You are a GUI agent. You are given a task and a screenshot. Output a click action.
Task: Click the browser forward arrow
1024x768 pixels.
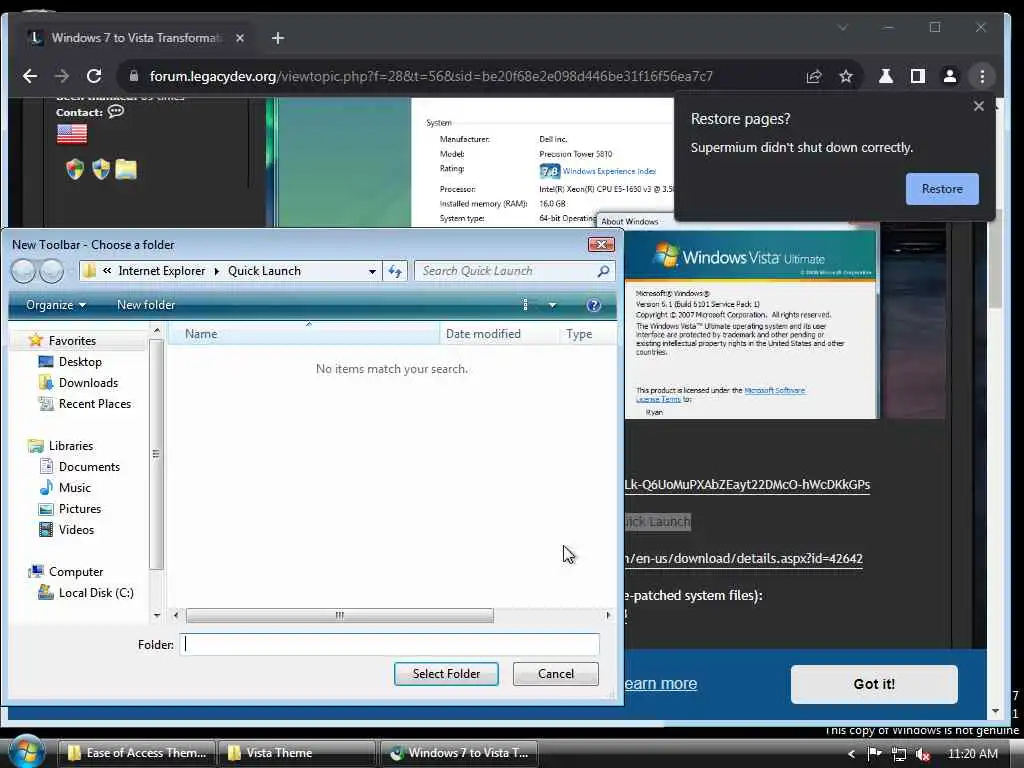[62, 76]
